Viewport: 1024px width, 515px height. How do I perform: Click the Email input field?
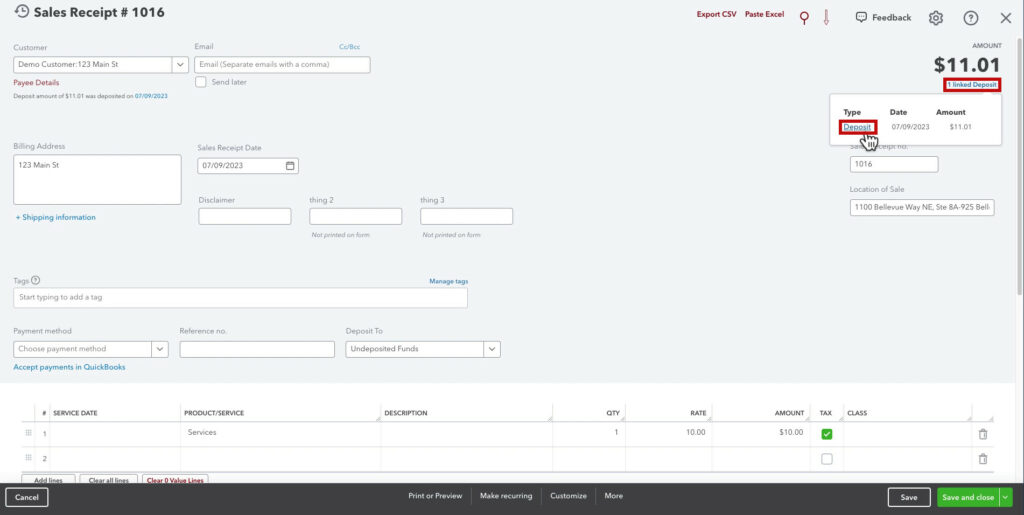pyautogui.click(x=282, y=65)
